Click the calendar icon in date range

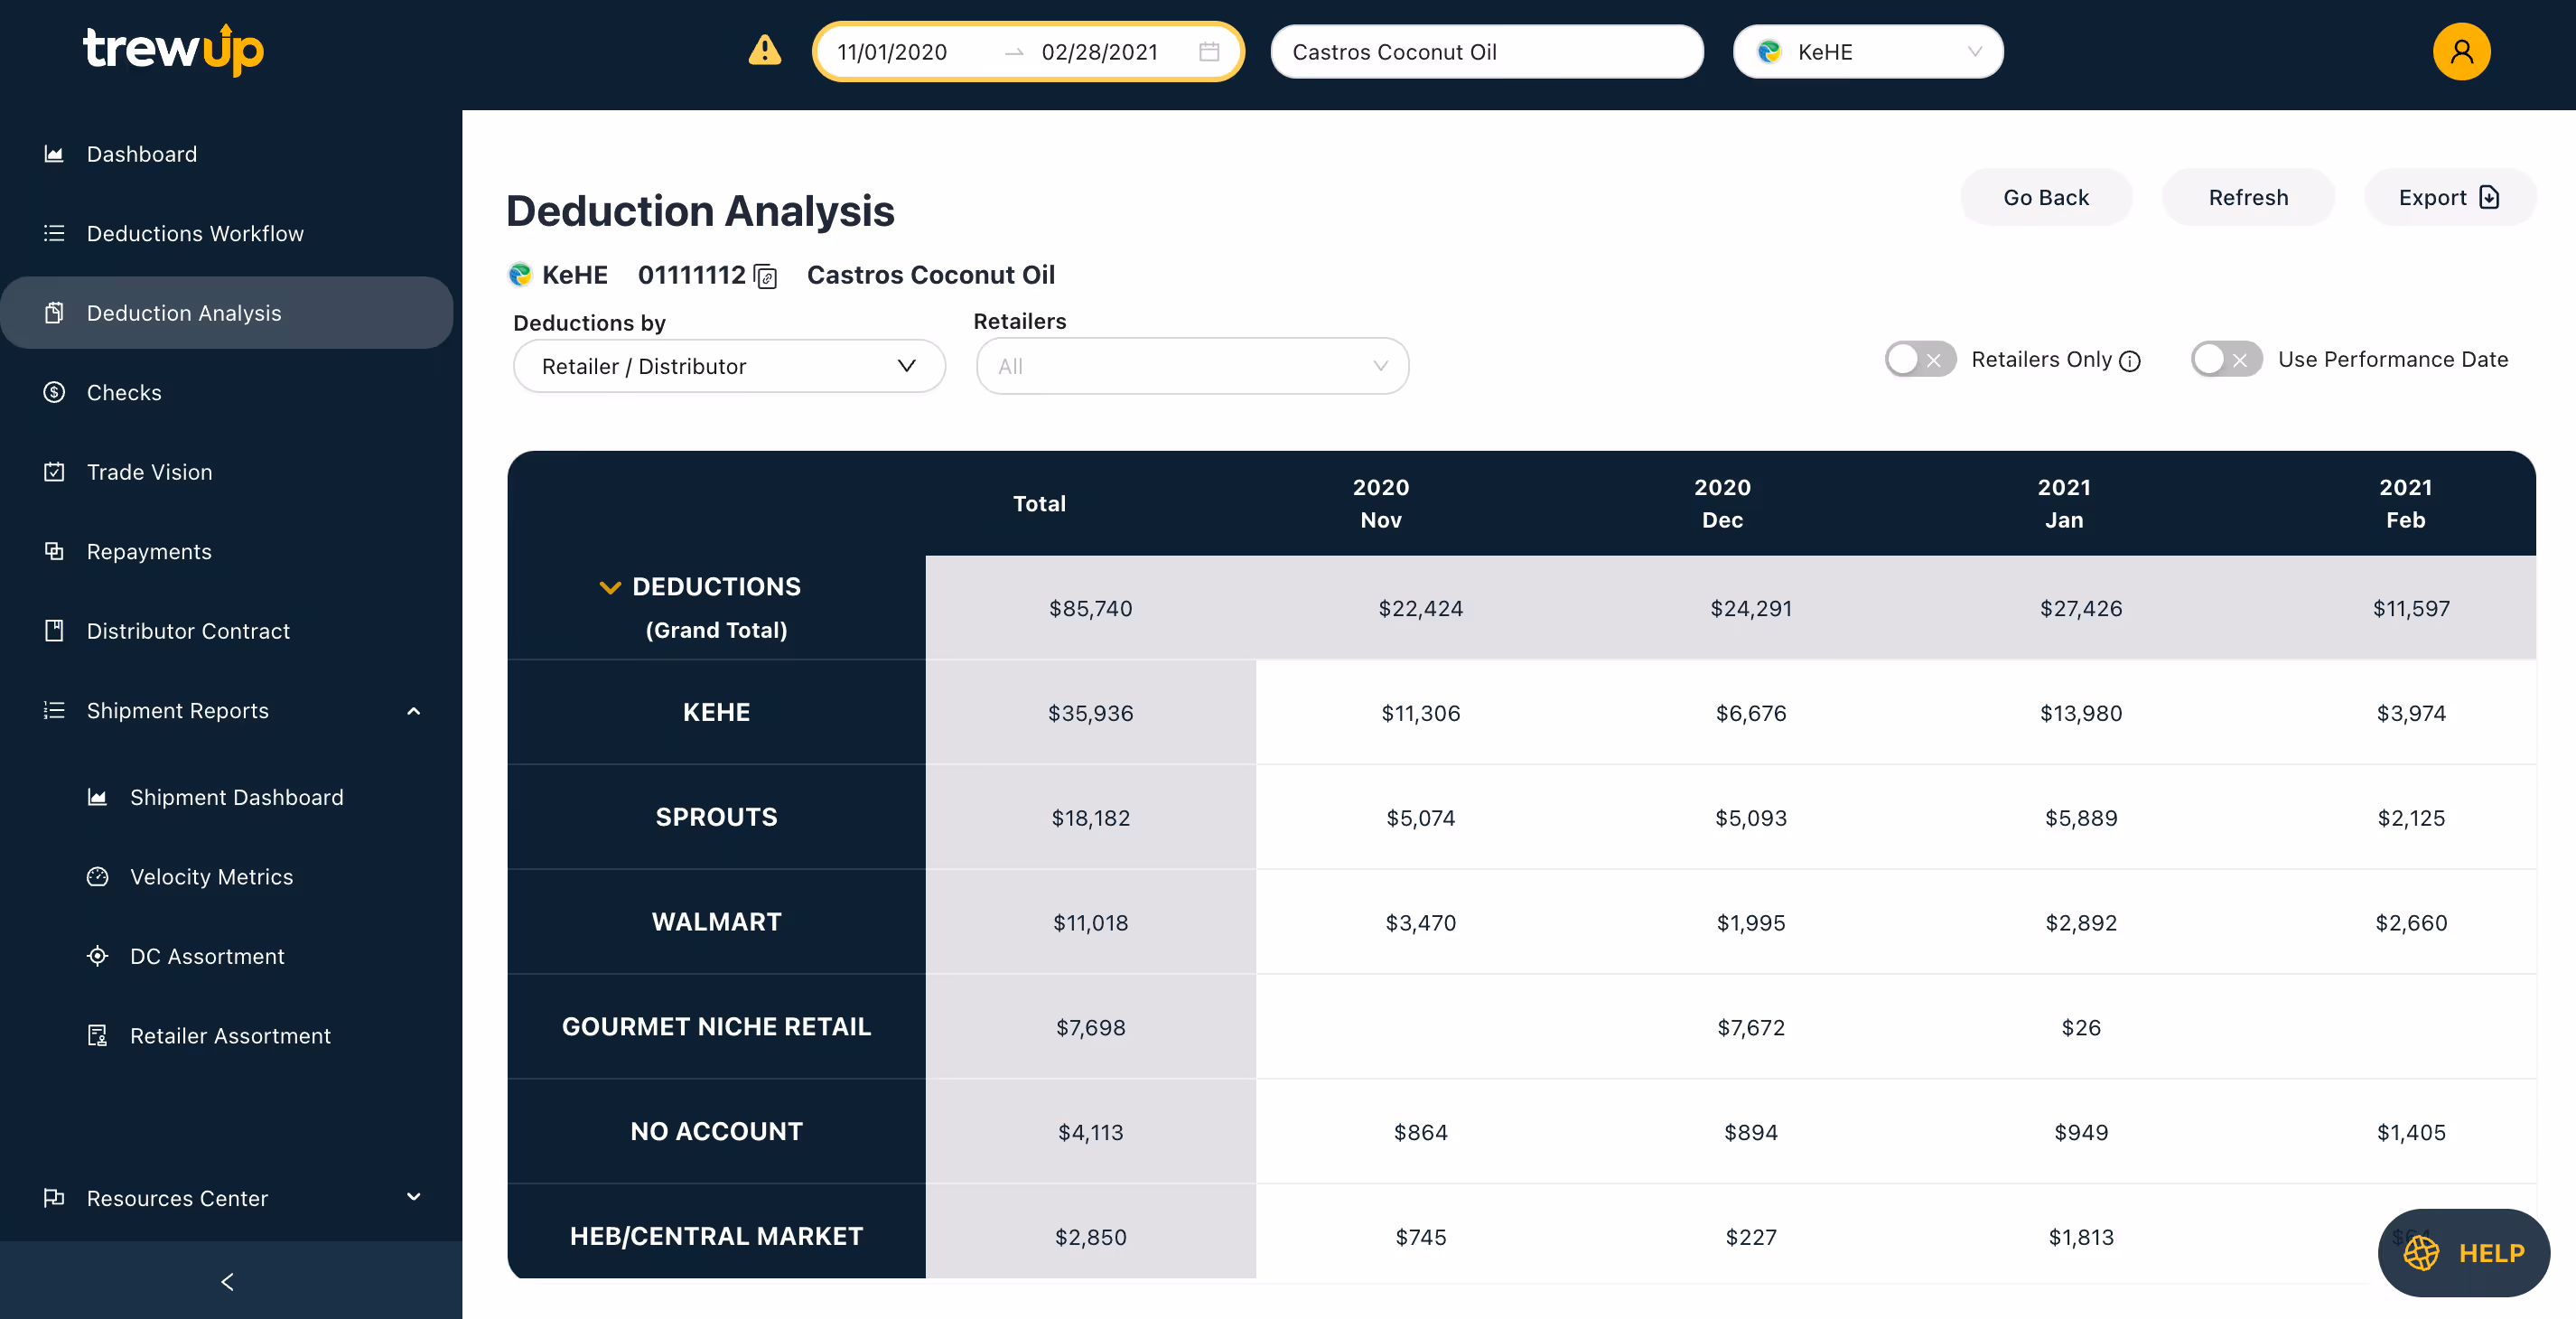click(1208, 52)
